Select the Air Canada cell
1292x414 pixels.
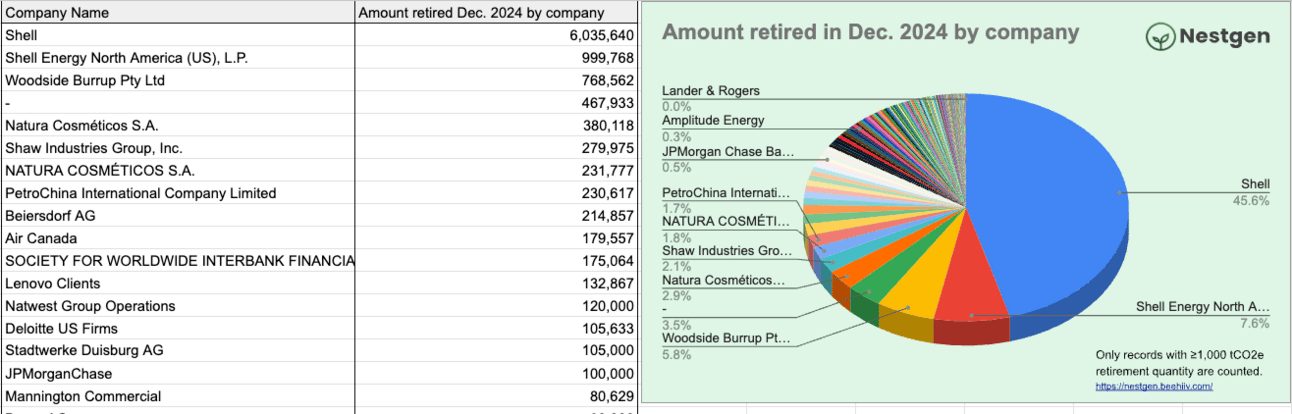pos(178,238)
